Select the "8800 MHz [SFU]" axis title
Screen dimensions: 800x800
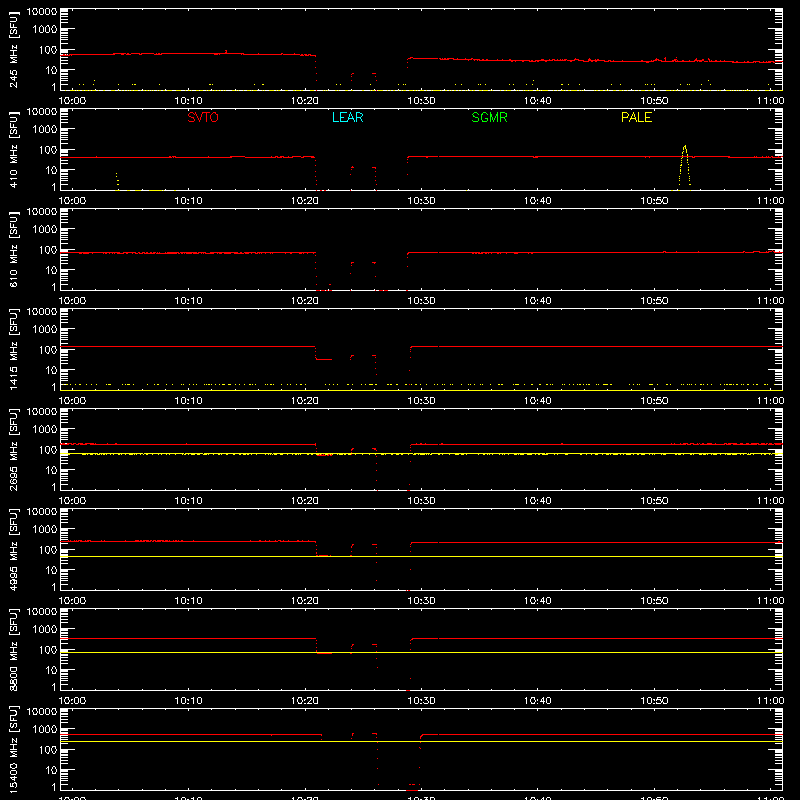14,649
